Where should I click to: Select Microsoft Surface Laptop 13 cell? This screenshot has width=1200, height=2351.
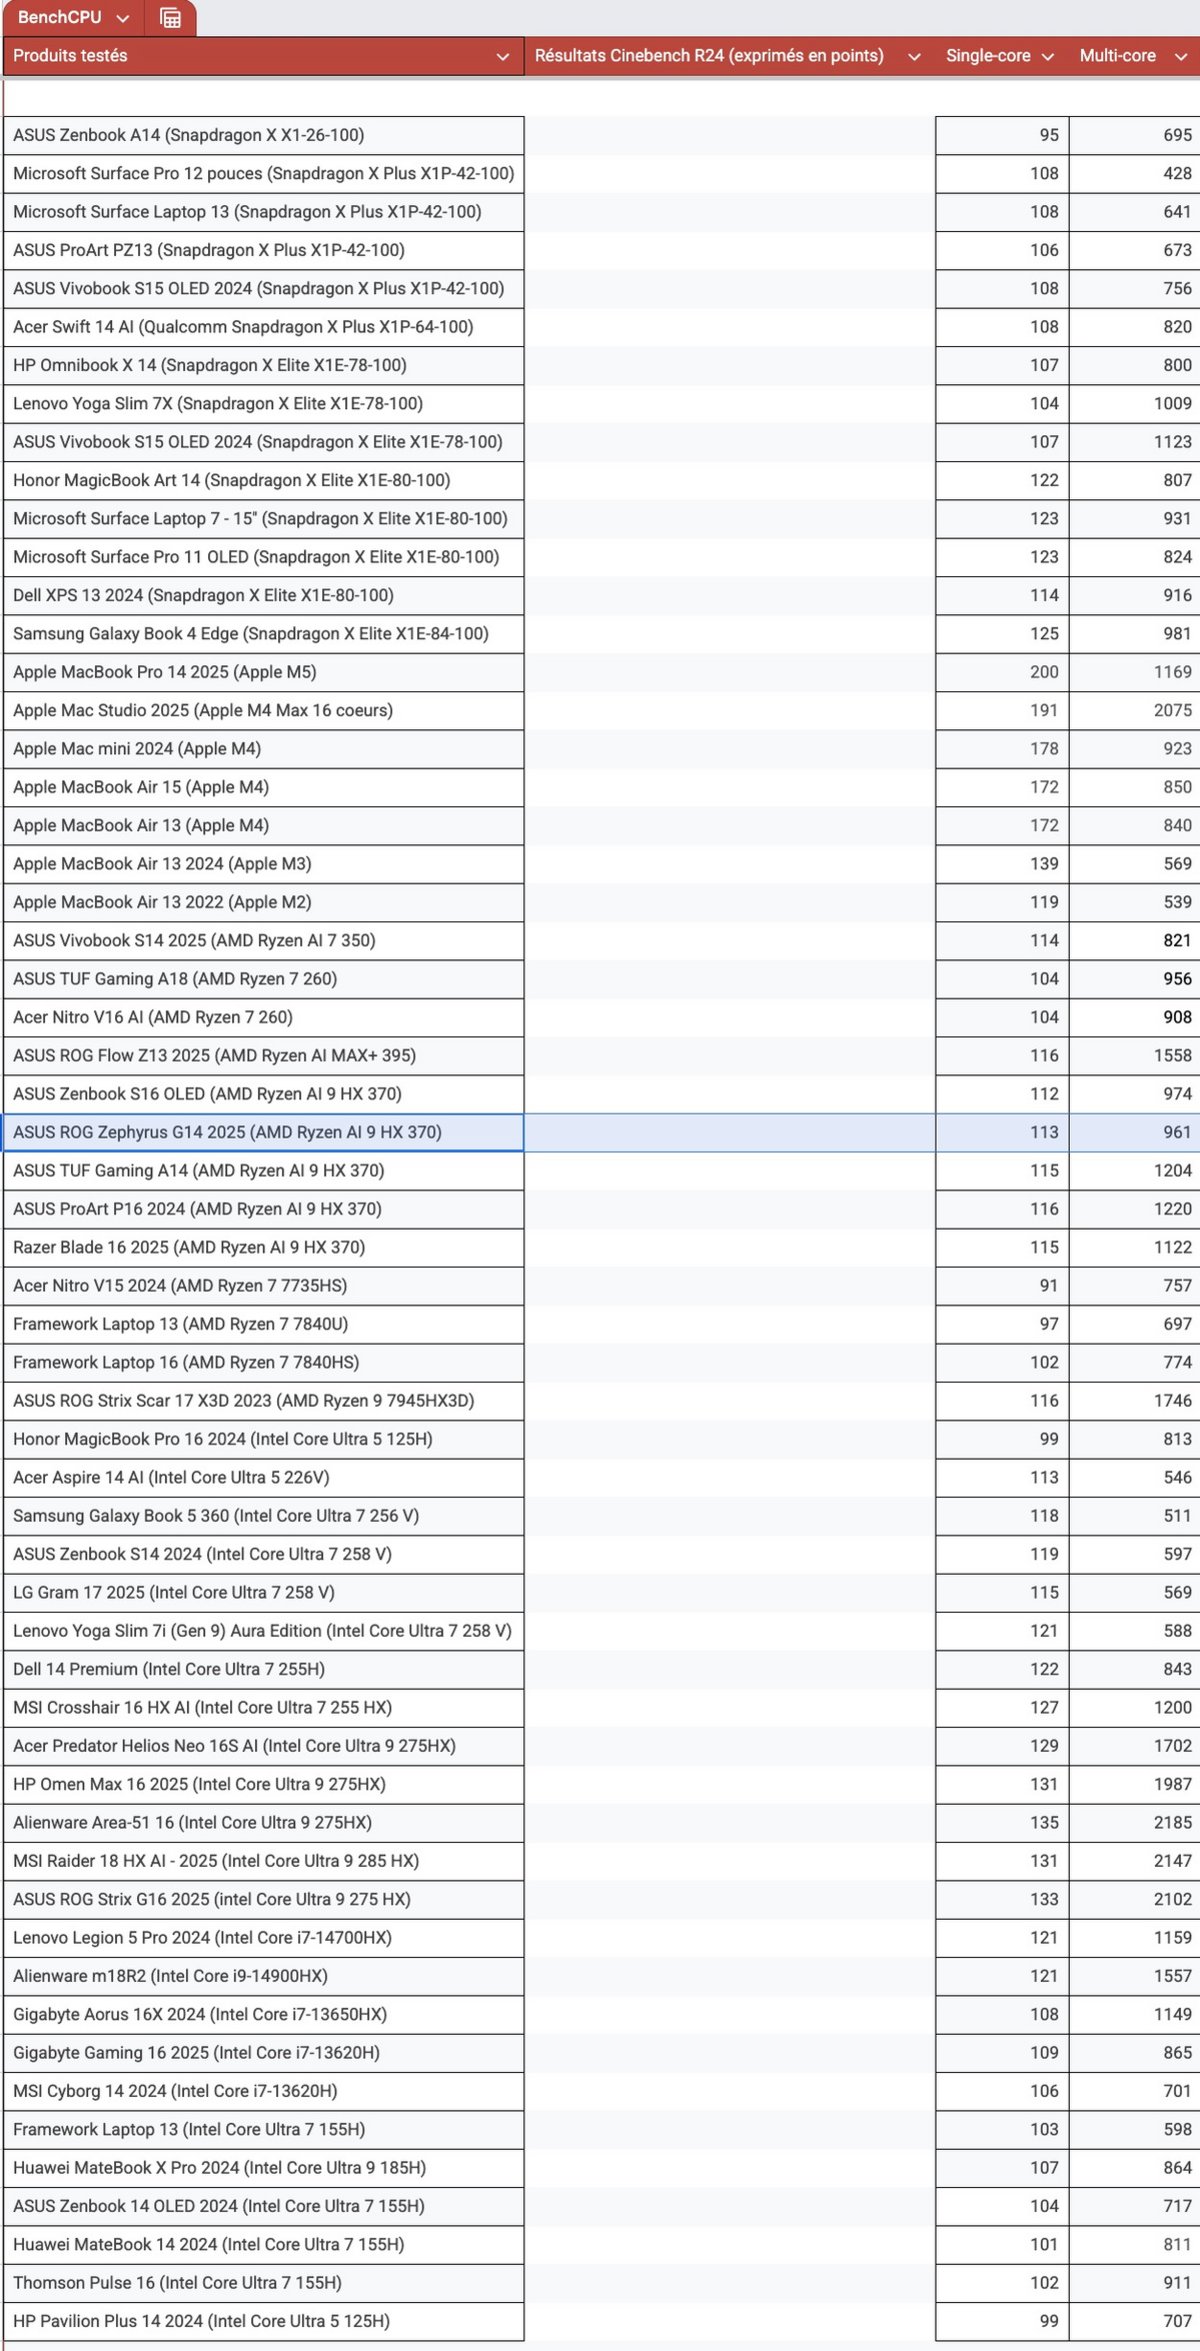(263, 212)
